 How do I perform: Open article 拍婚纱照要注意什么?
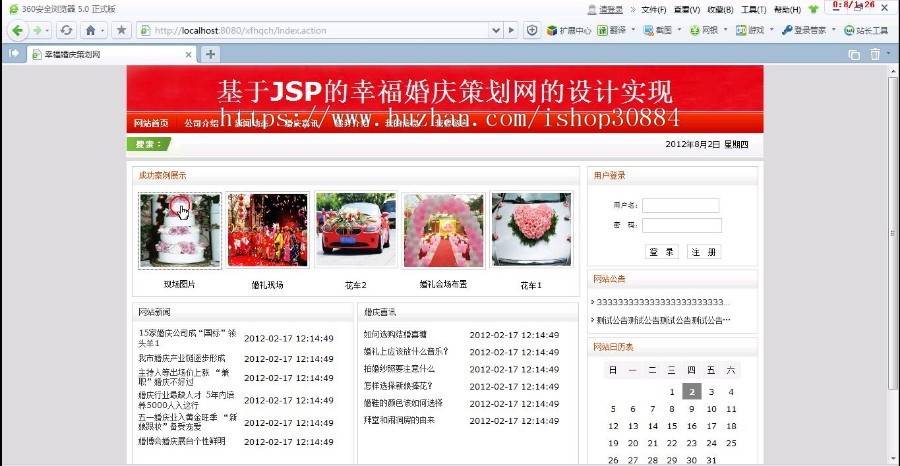[399, 368]
